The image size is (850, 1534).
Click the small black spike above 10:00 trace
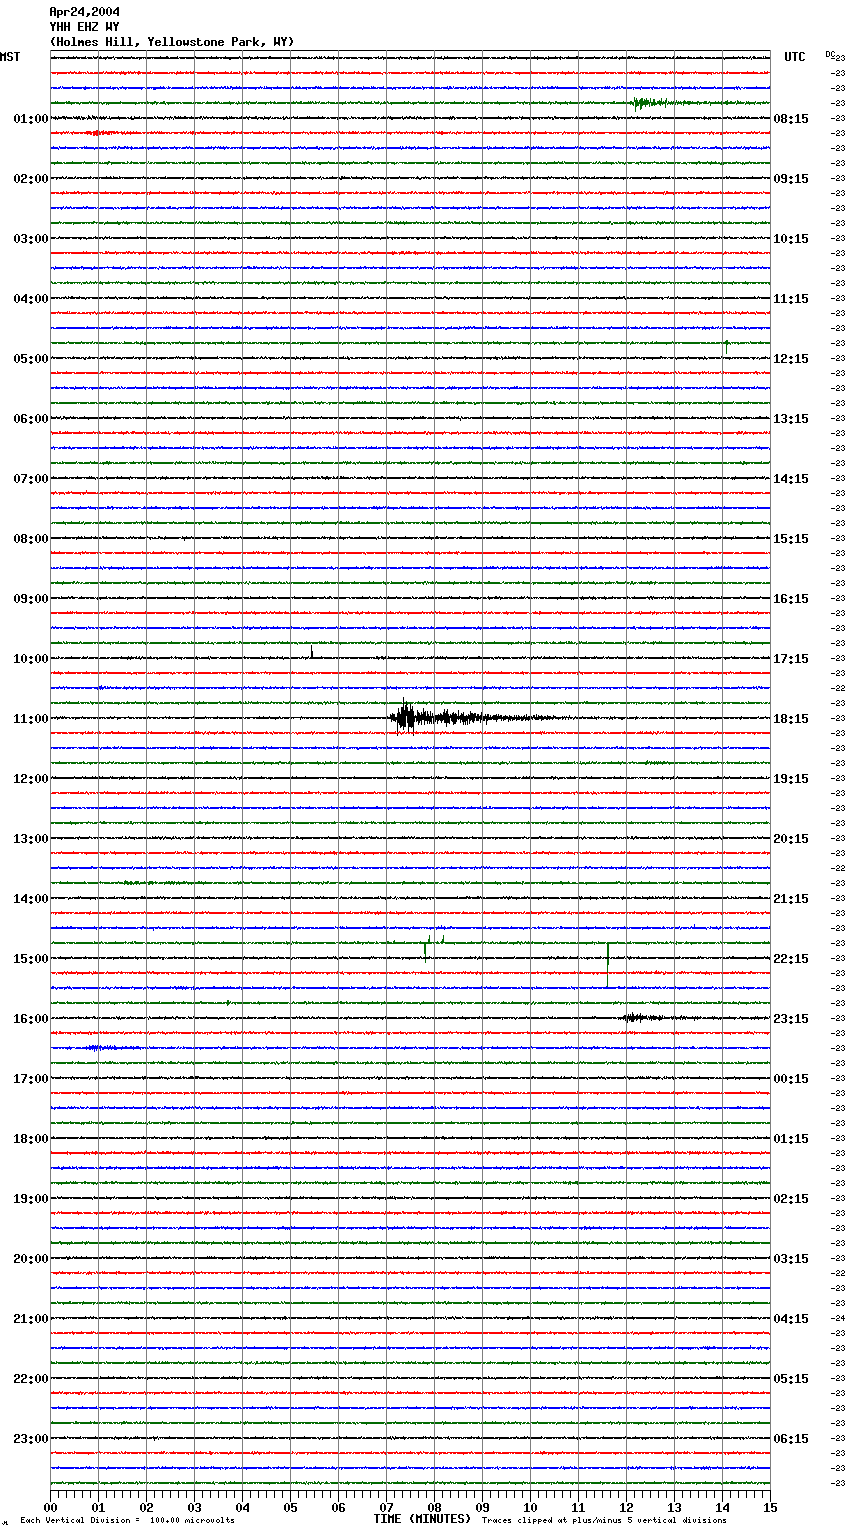(x=312, y=651)
